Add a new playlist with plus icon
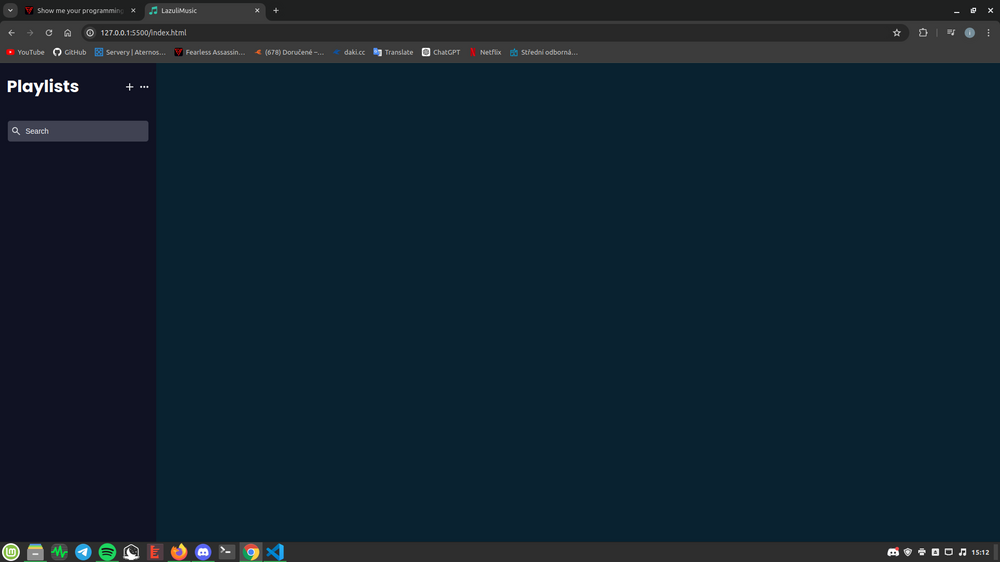1000x562 pixels. pos(129,87)
